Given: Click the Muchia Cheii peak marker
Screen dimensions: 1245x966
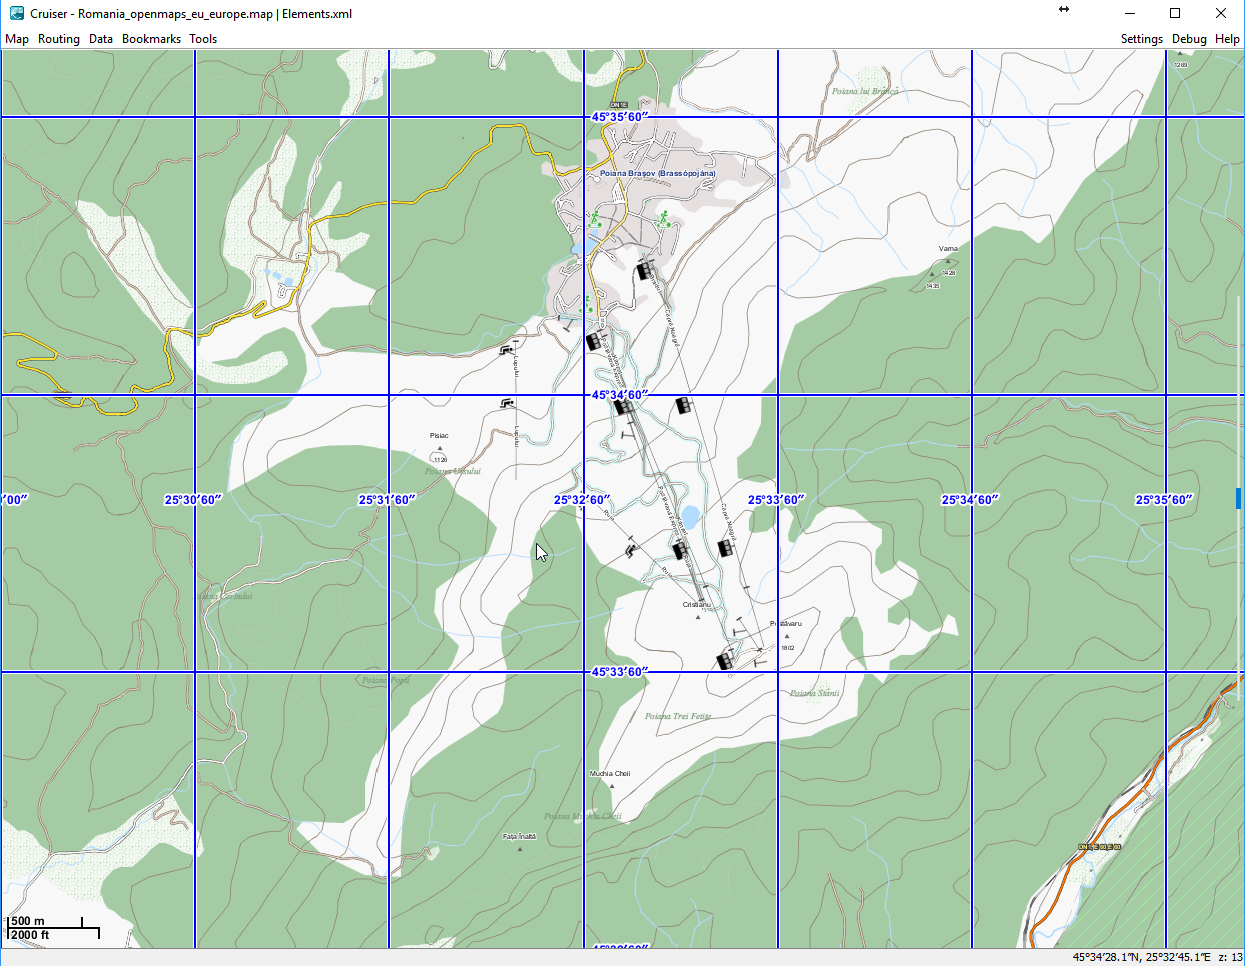Looking at the screenshot, I should click(612, 786).
